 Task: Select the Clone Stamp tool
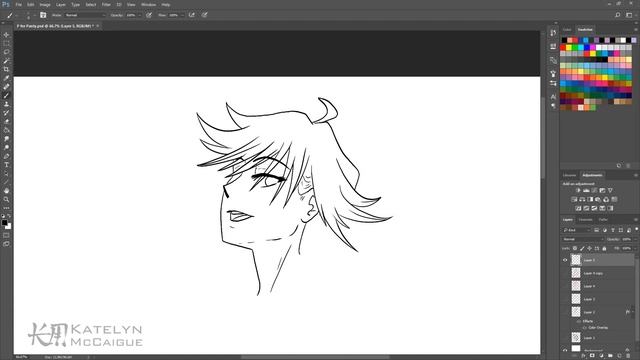(x=6, y=104)
